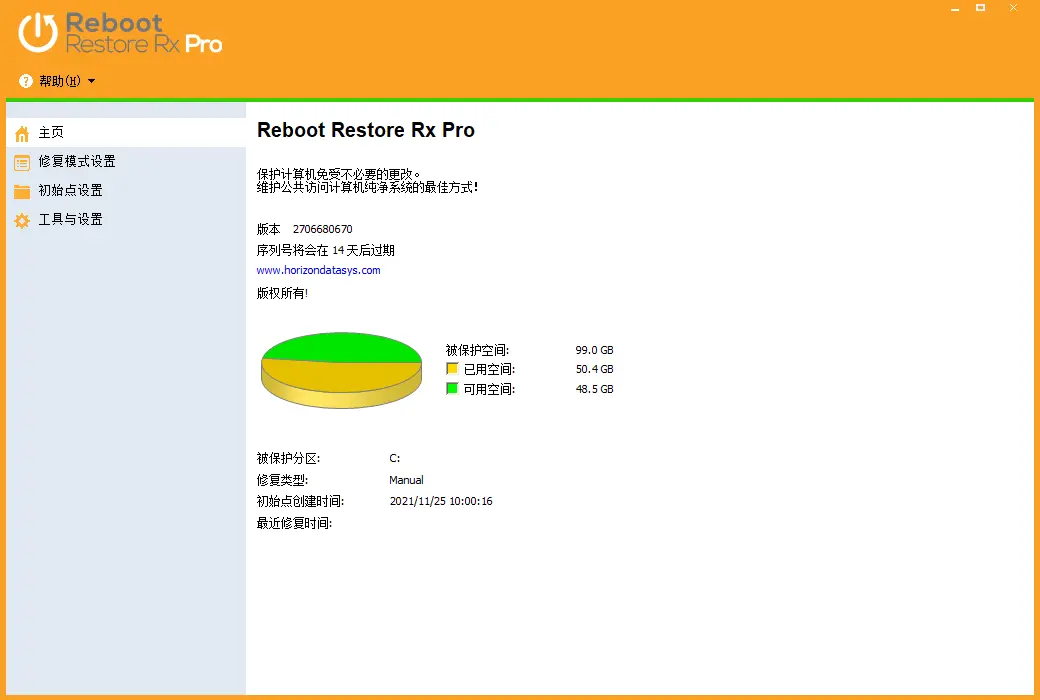Minimize the Reboot Restore Rx window
This screenshot has height=700, width=1040.
click(x=955, y=9)
